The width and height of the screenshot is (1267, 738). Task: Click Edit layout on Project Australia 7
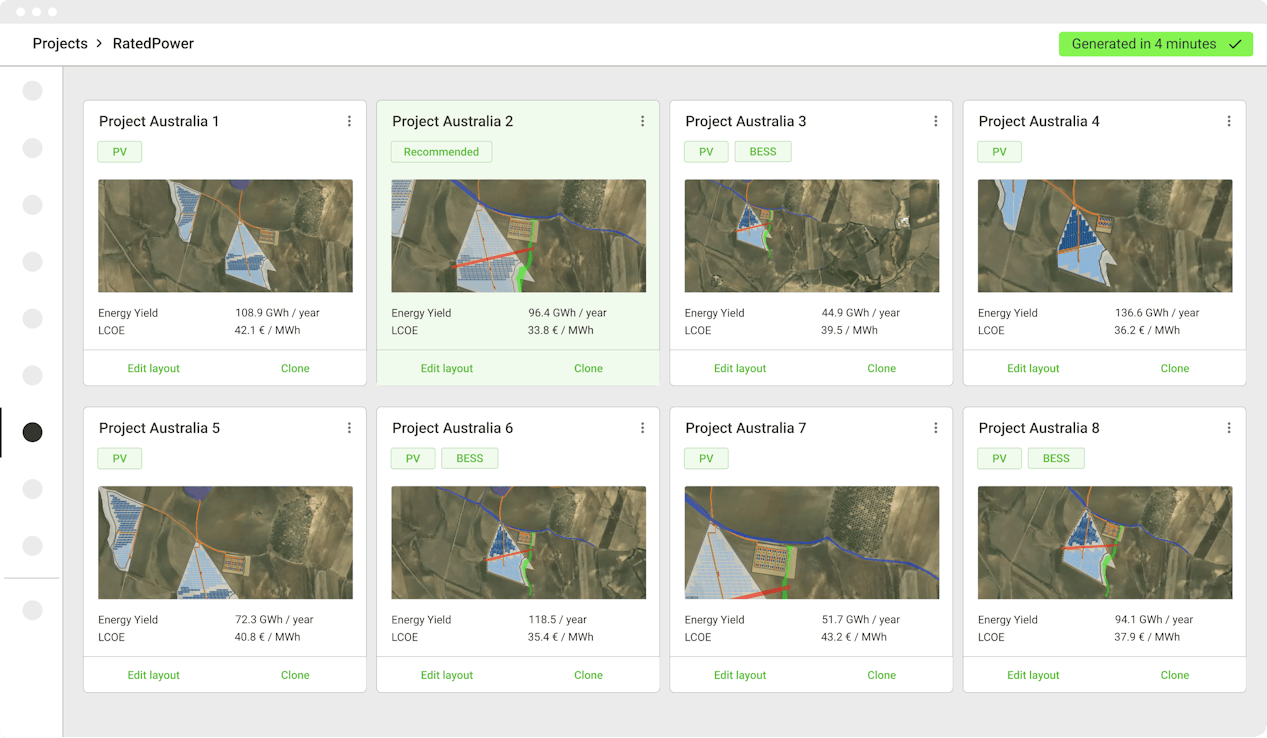coord(740,675)
